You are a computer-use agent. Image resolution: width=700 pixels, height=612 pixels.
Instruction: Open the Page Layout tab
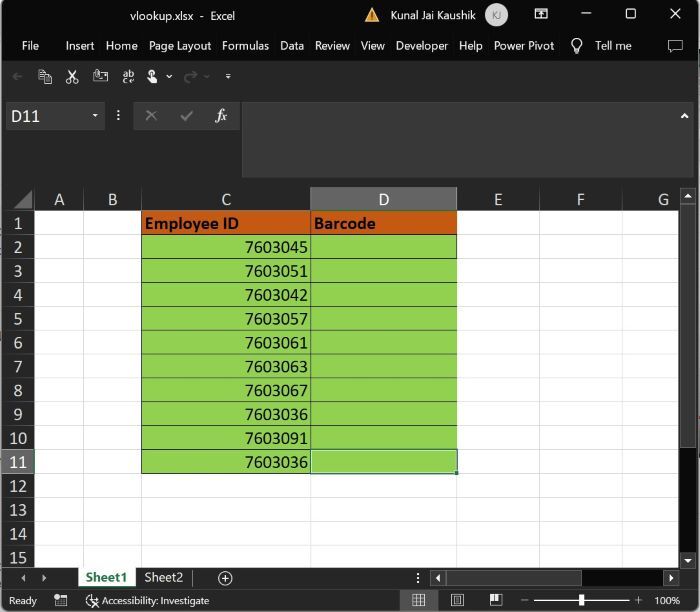pyautogui.click(x=180, y=46)
